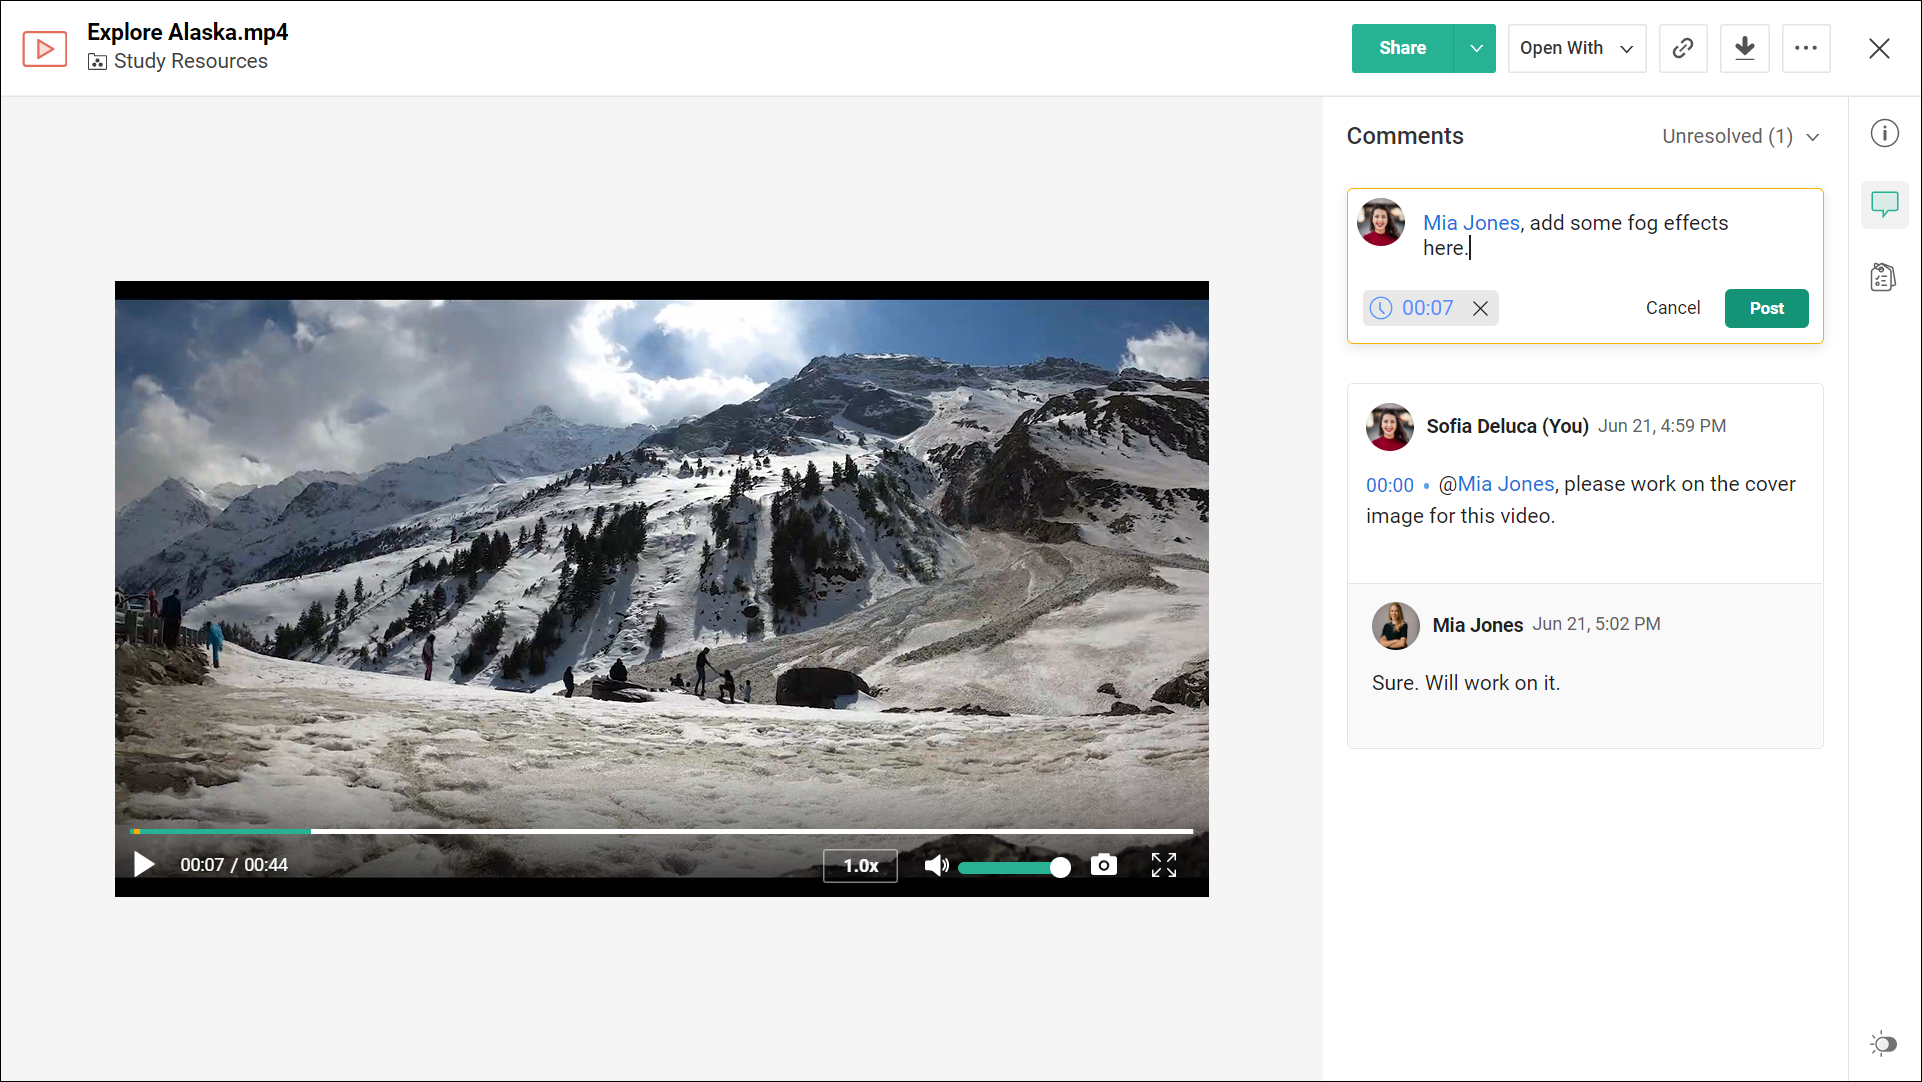Open the file info panel
This screenshot has height=1082, width=1922.
click(1884, 134)
